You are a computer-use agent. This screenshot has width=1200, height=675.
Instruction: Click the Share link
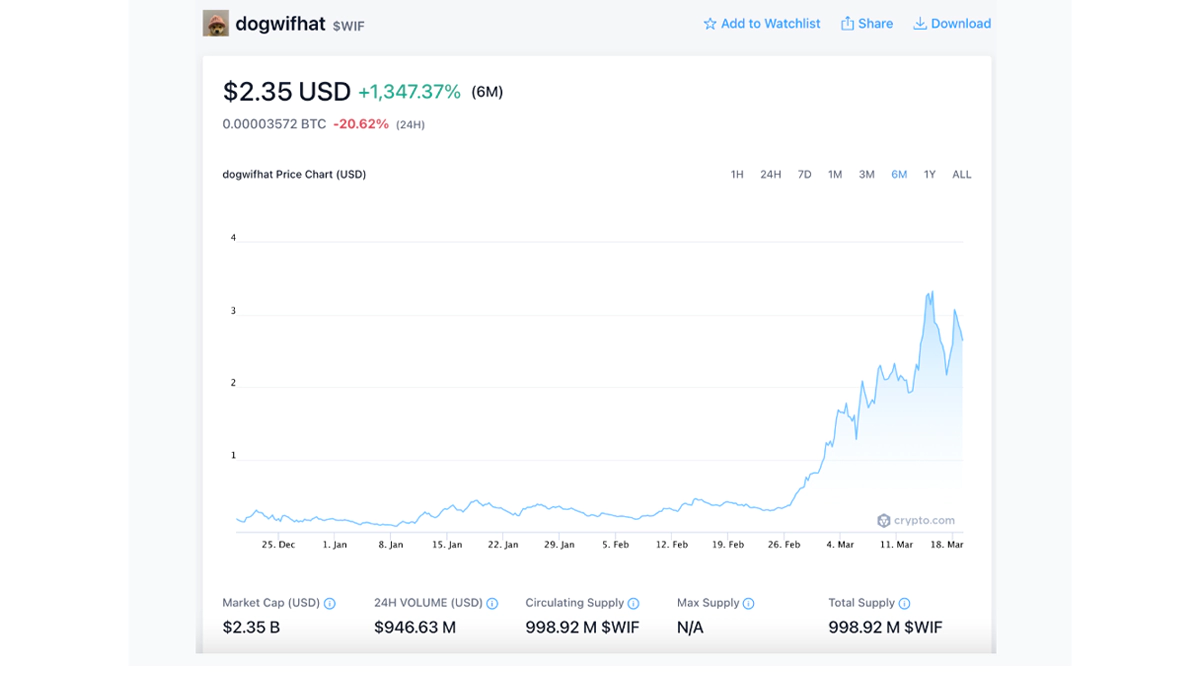click(x=867, y=24)
